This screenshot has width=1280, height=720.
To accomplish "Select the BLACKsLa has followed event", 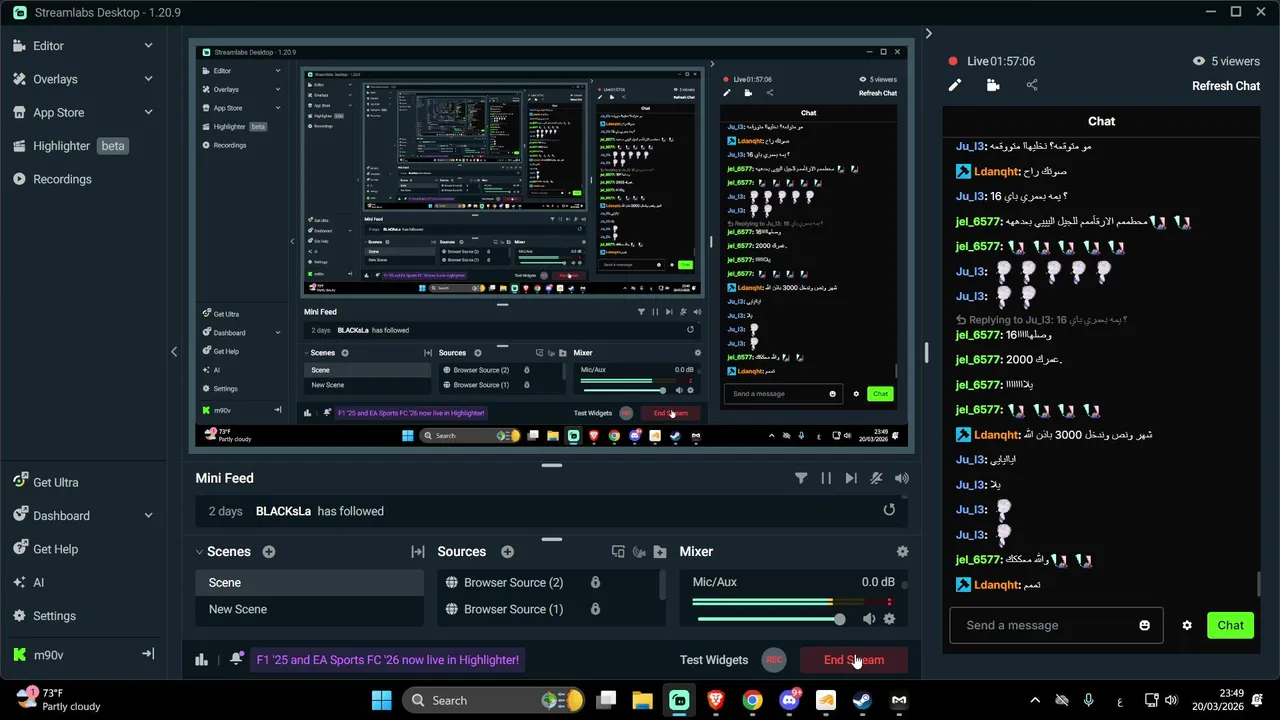I will pos(551,511).
